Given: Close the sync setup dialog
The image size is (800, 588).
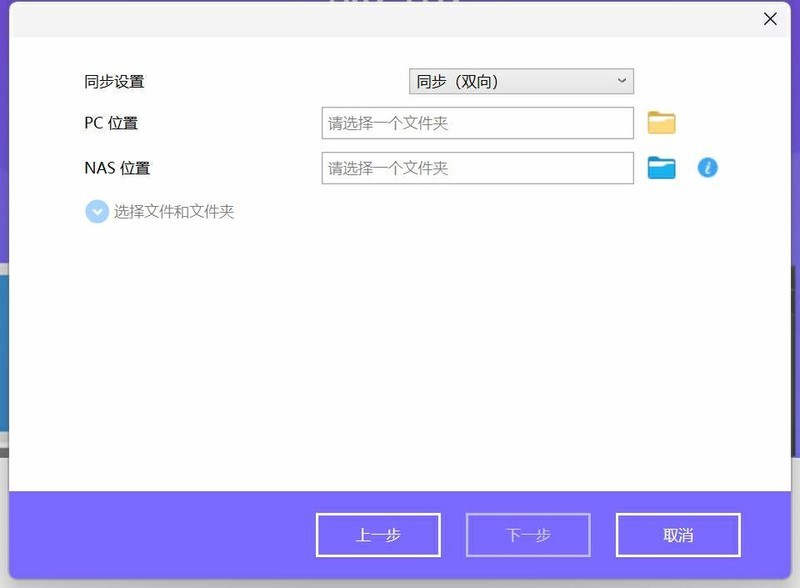Looking at the screenshot, I should coord(770,19).
